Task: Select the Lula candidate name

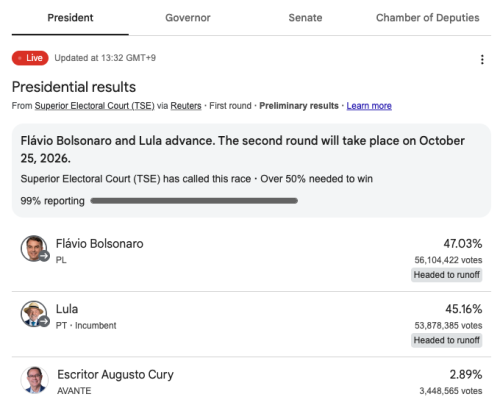Action: [67, 309]
